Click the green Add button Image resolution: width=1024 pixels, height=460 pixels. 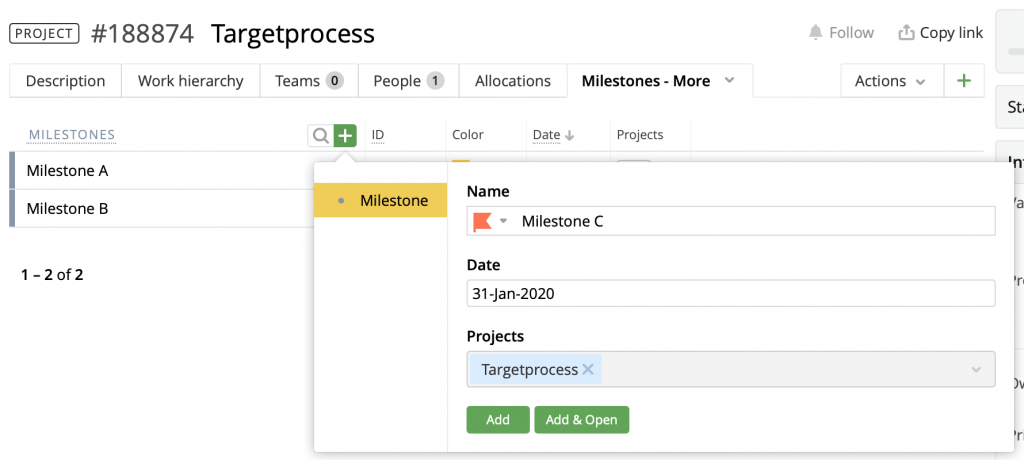coord(498,419)
